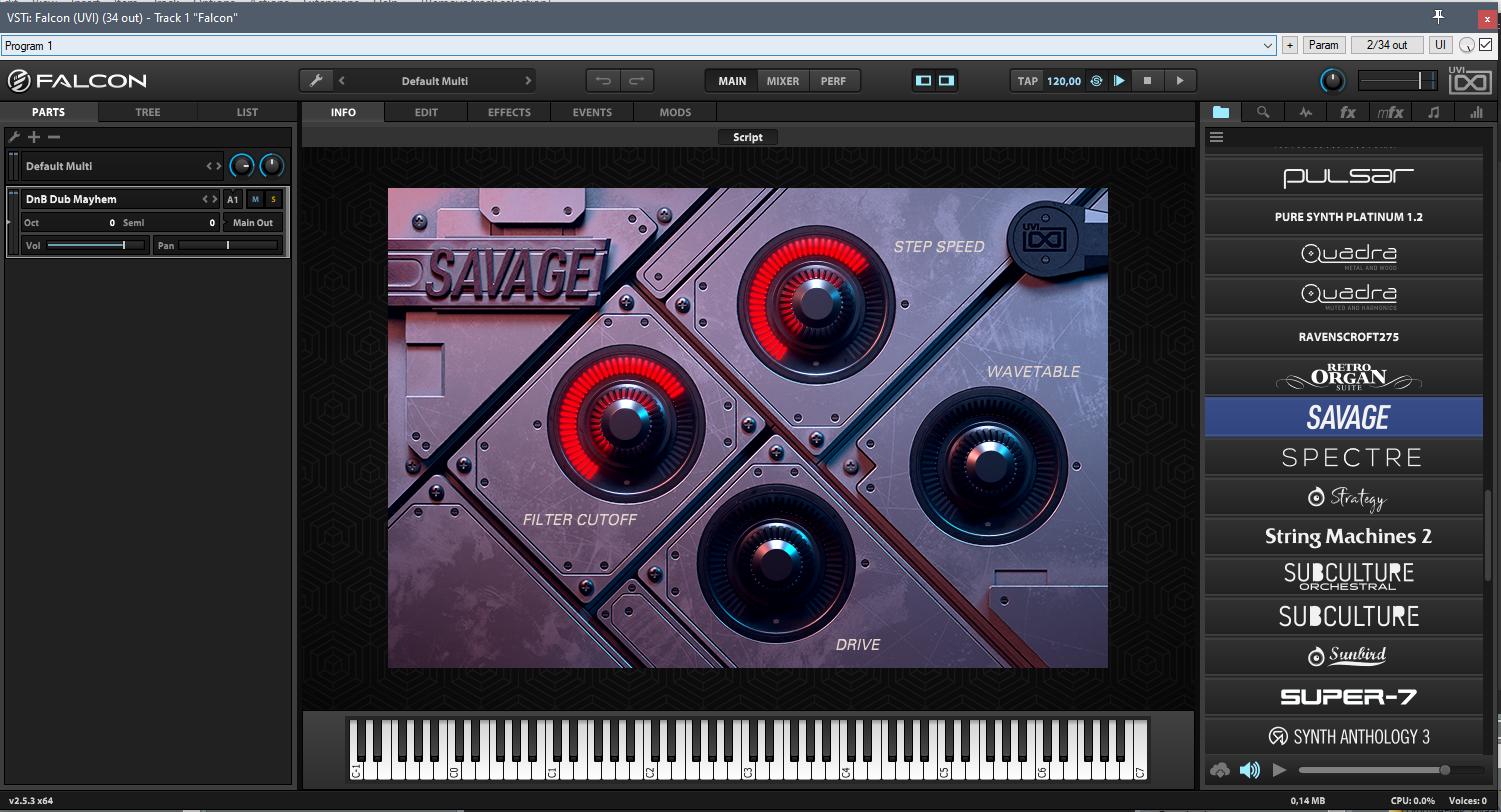Switch to the MODS tab
The height and width of the screenshot is (812, 1501).
(675, 112)
